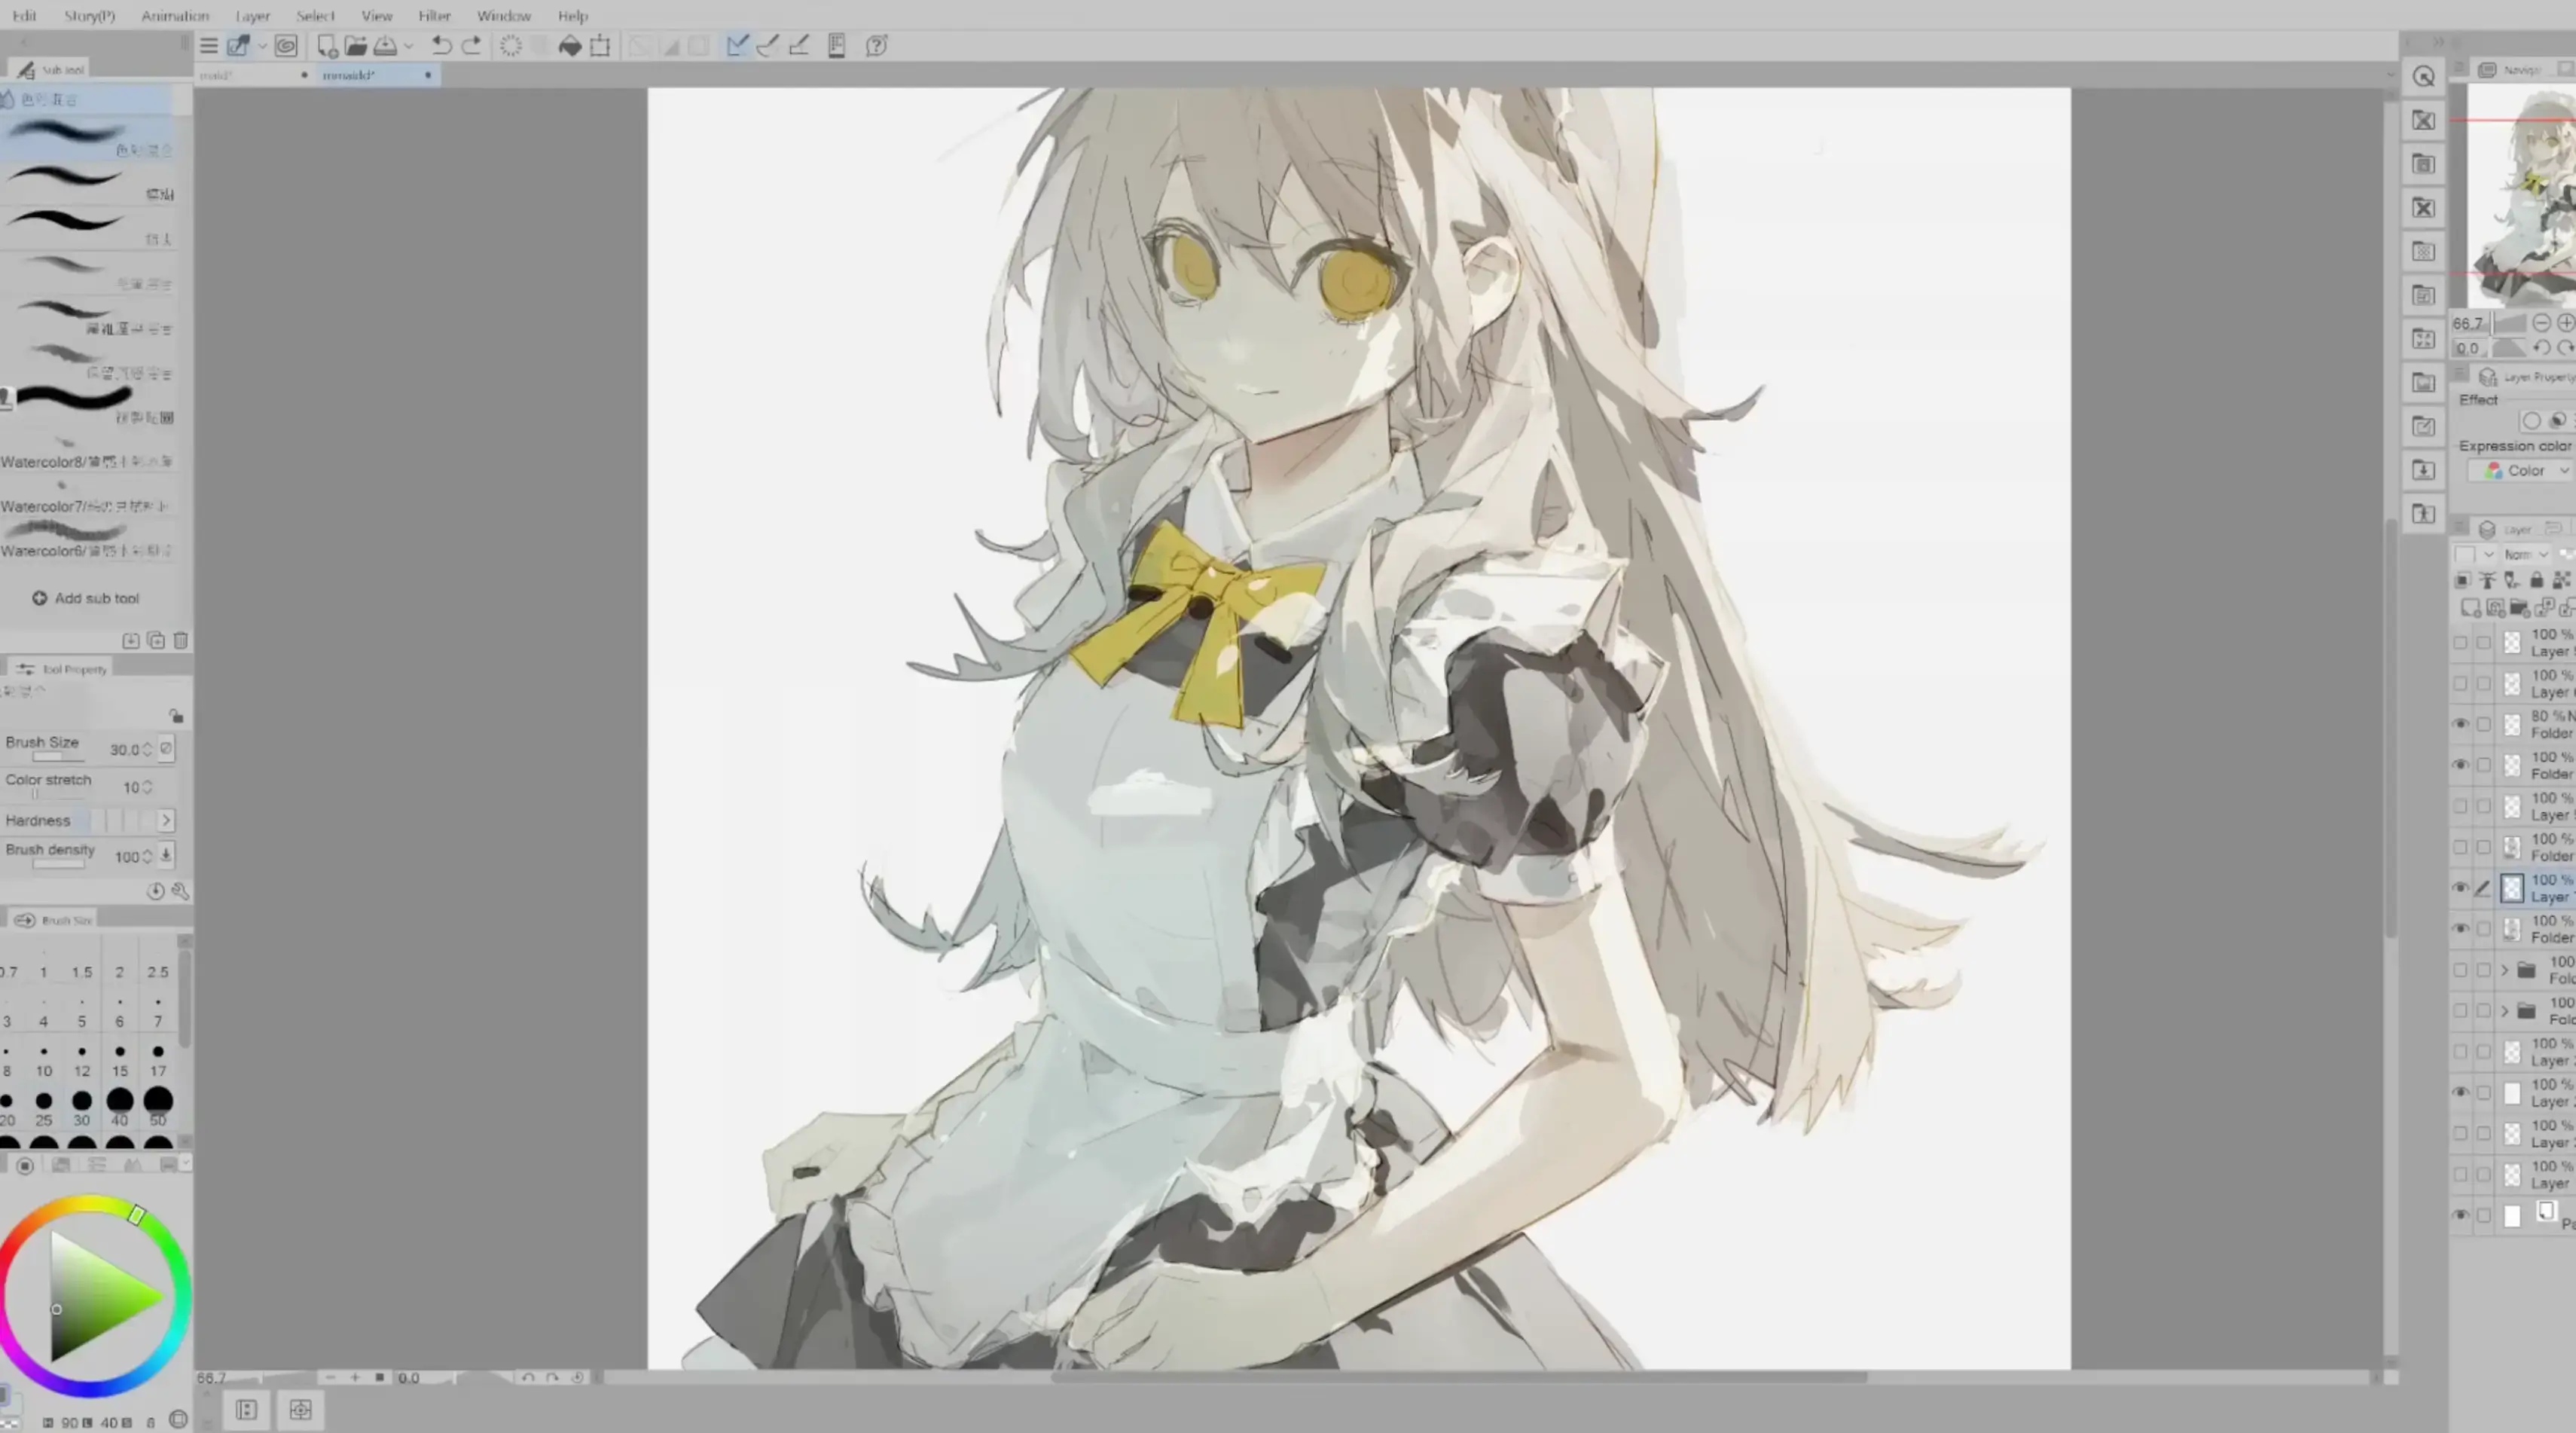Open the Animation menu
The image size is (2576, 1433).
(175, 16)
